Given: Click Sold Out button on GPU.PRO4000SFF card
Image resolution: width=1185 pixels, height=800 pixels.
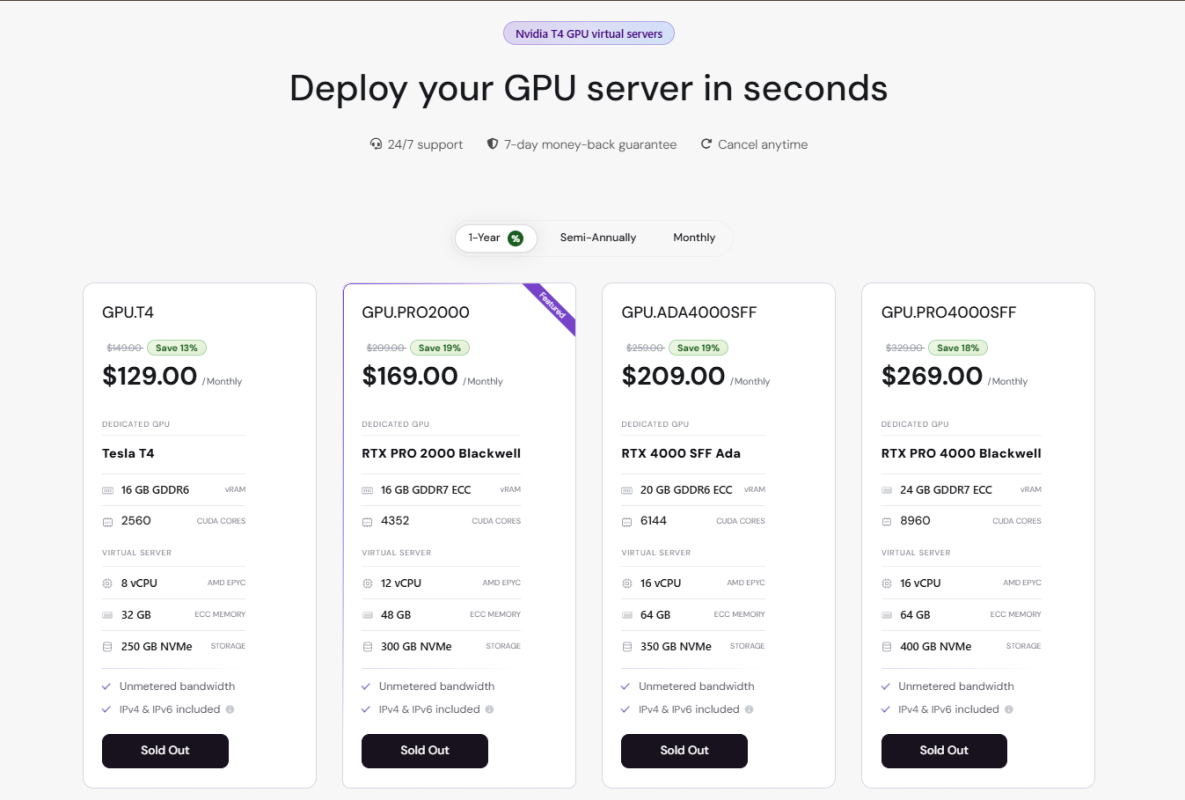Looking at the screenshot, I should (944, 751).
